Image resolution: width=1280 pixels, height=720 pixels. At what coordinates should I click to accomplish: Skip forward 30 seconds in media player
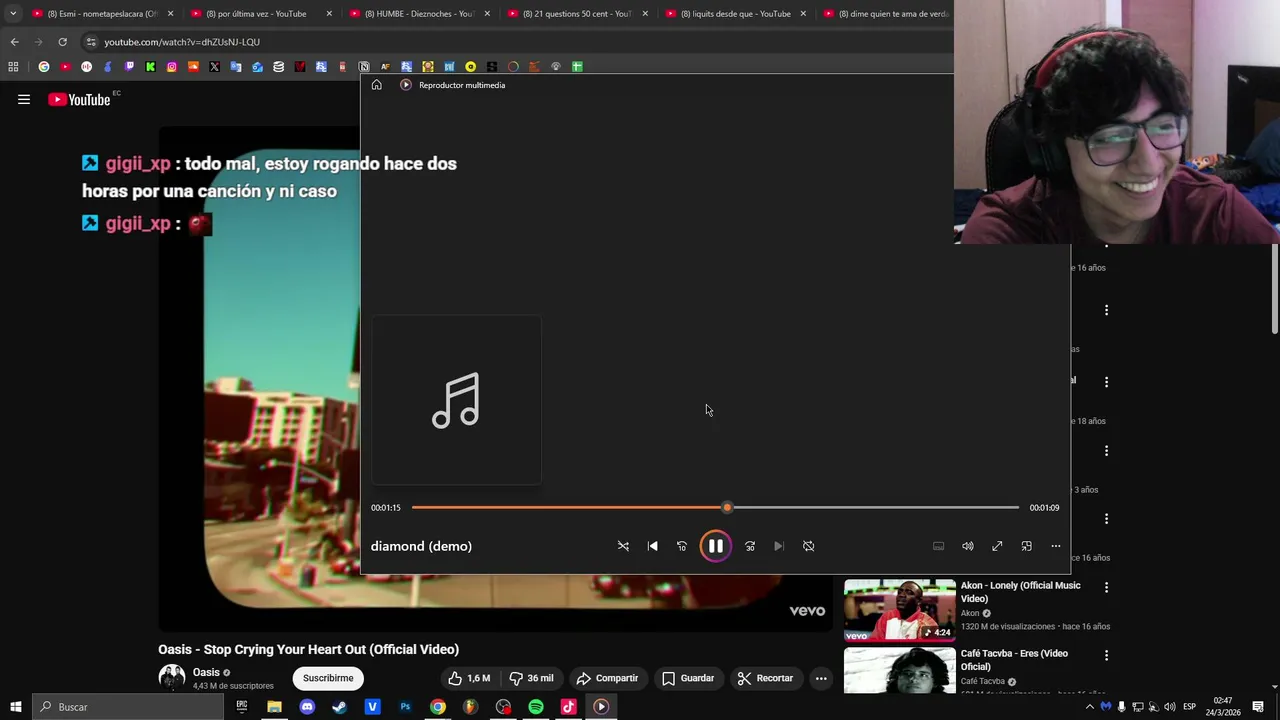point(750,546)
